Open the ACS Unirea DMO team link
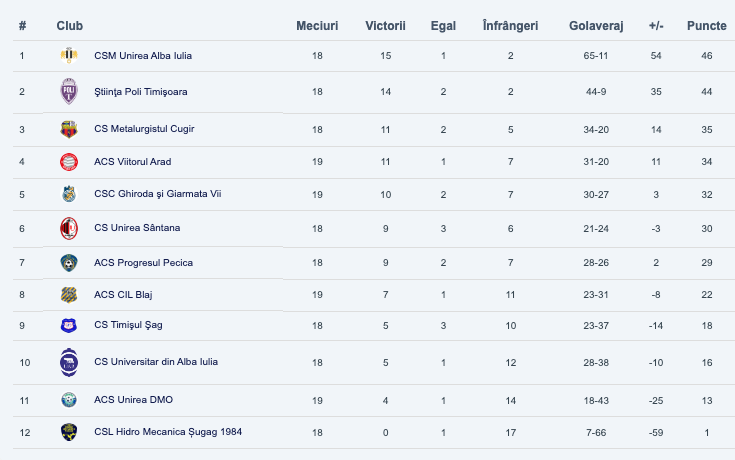Image resolution: width=735 pixels, height=460 pixels. click(x=133, y=400)
